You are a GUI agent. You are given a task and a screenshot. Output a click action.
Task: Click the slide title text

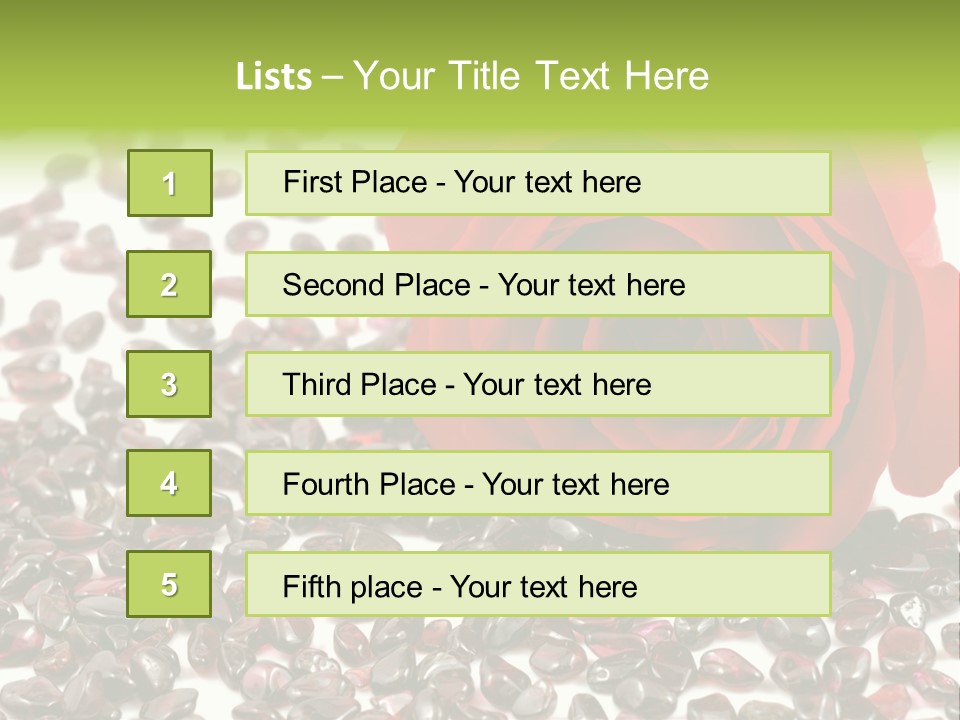point(472,76)
